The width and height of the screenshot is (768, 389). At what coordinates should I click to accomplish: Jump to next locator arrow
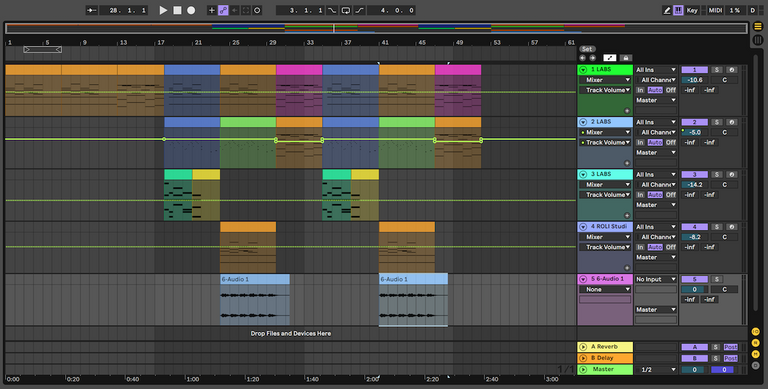click(592, 57)
